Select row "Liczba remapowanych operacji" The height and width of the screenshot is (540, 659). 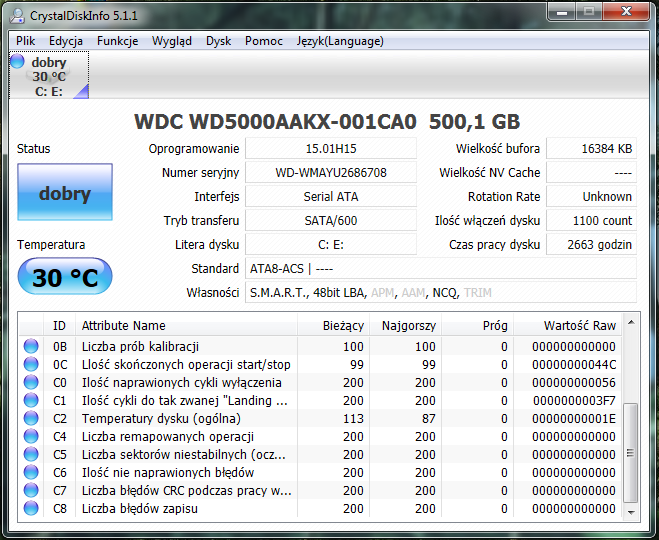click(320, 437)
